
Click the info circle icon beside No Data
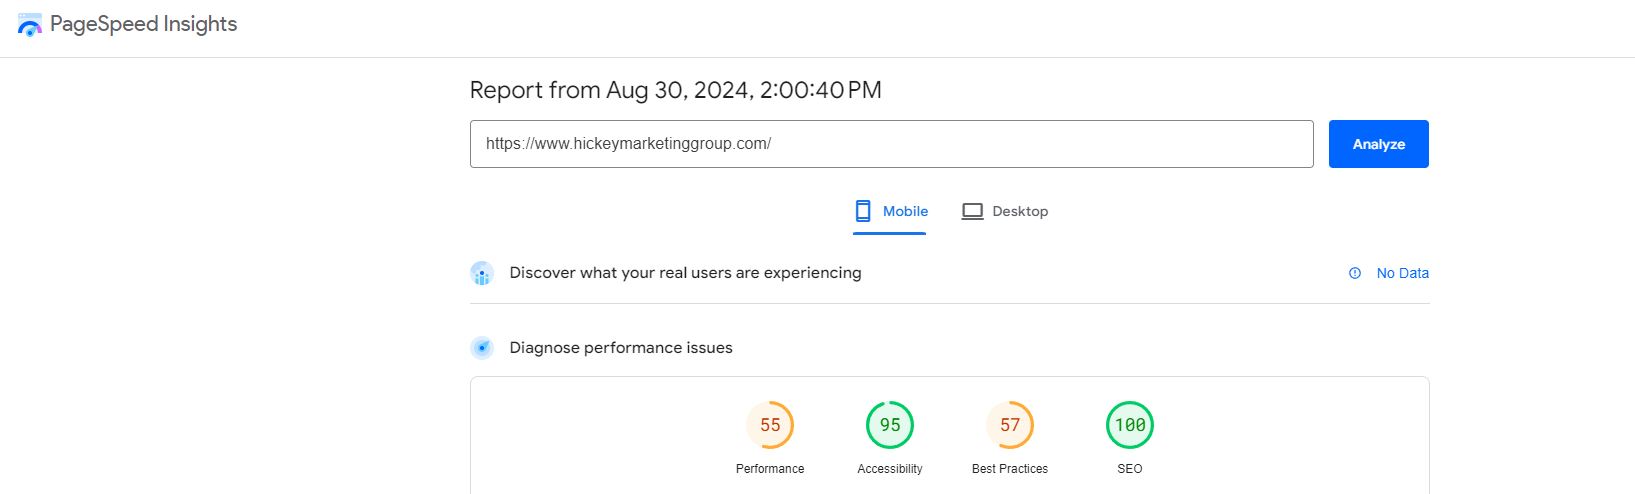[x=1355, y=273]
